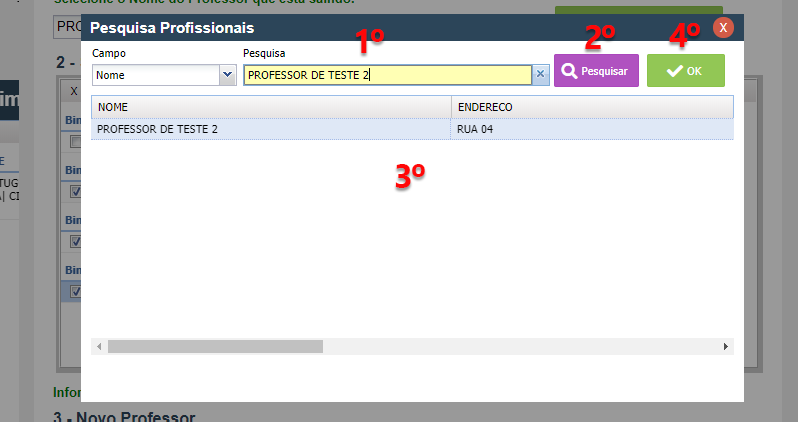Screen dimensions: 800x422
Task: Click the magnifier Pesquisar button
Action: 596,70
